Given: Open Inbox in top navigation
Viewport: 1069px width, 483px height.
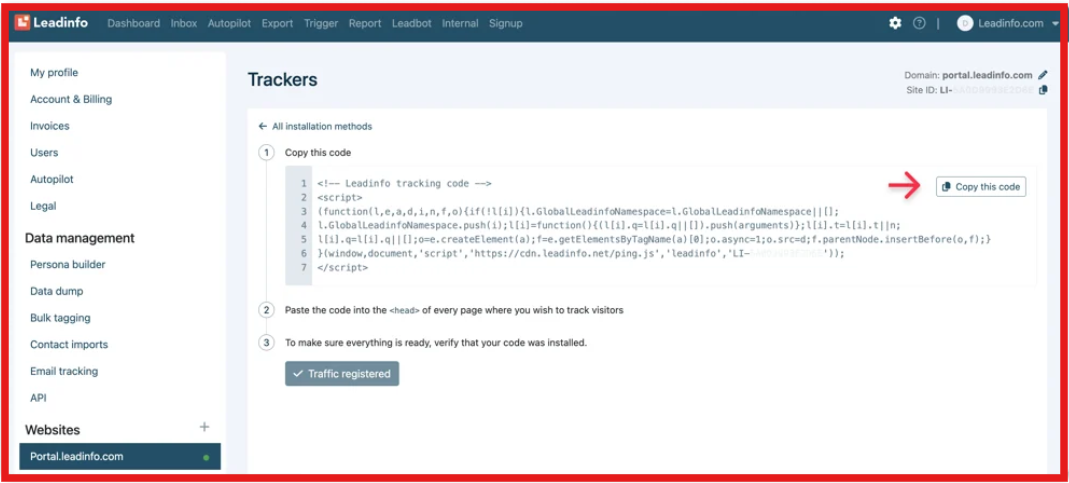Looking at the screenshot, I should coord(184,23).
